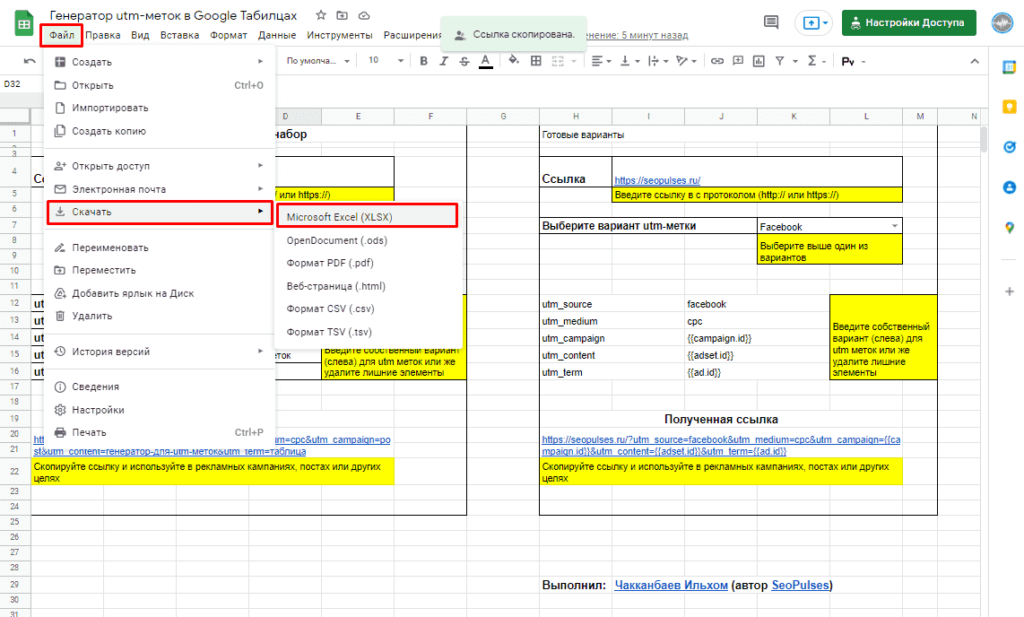Download as Формат PDF (.pdf)
Screen dimensions: 1024x617
366,263
